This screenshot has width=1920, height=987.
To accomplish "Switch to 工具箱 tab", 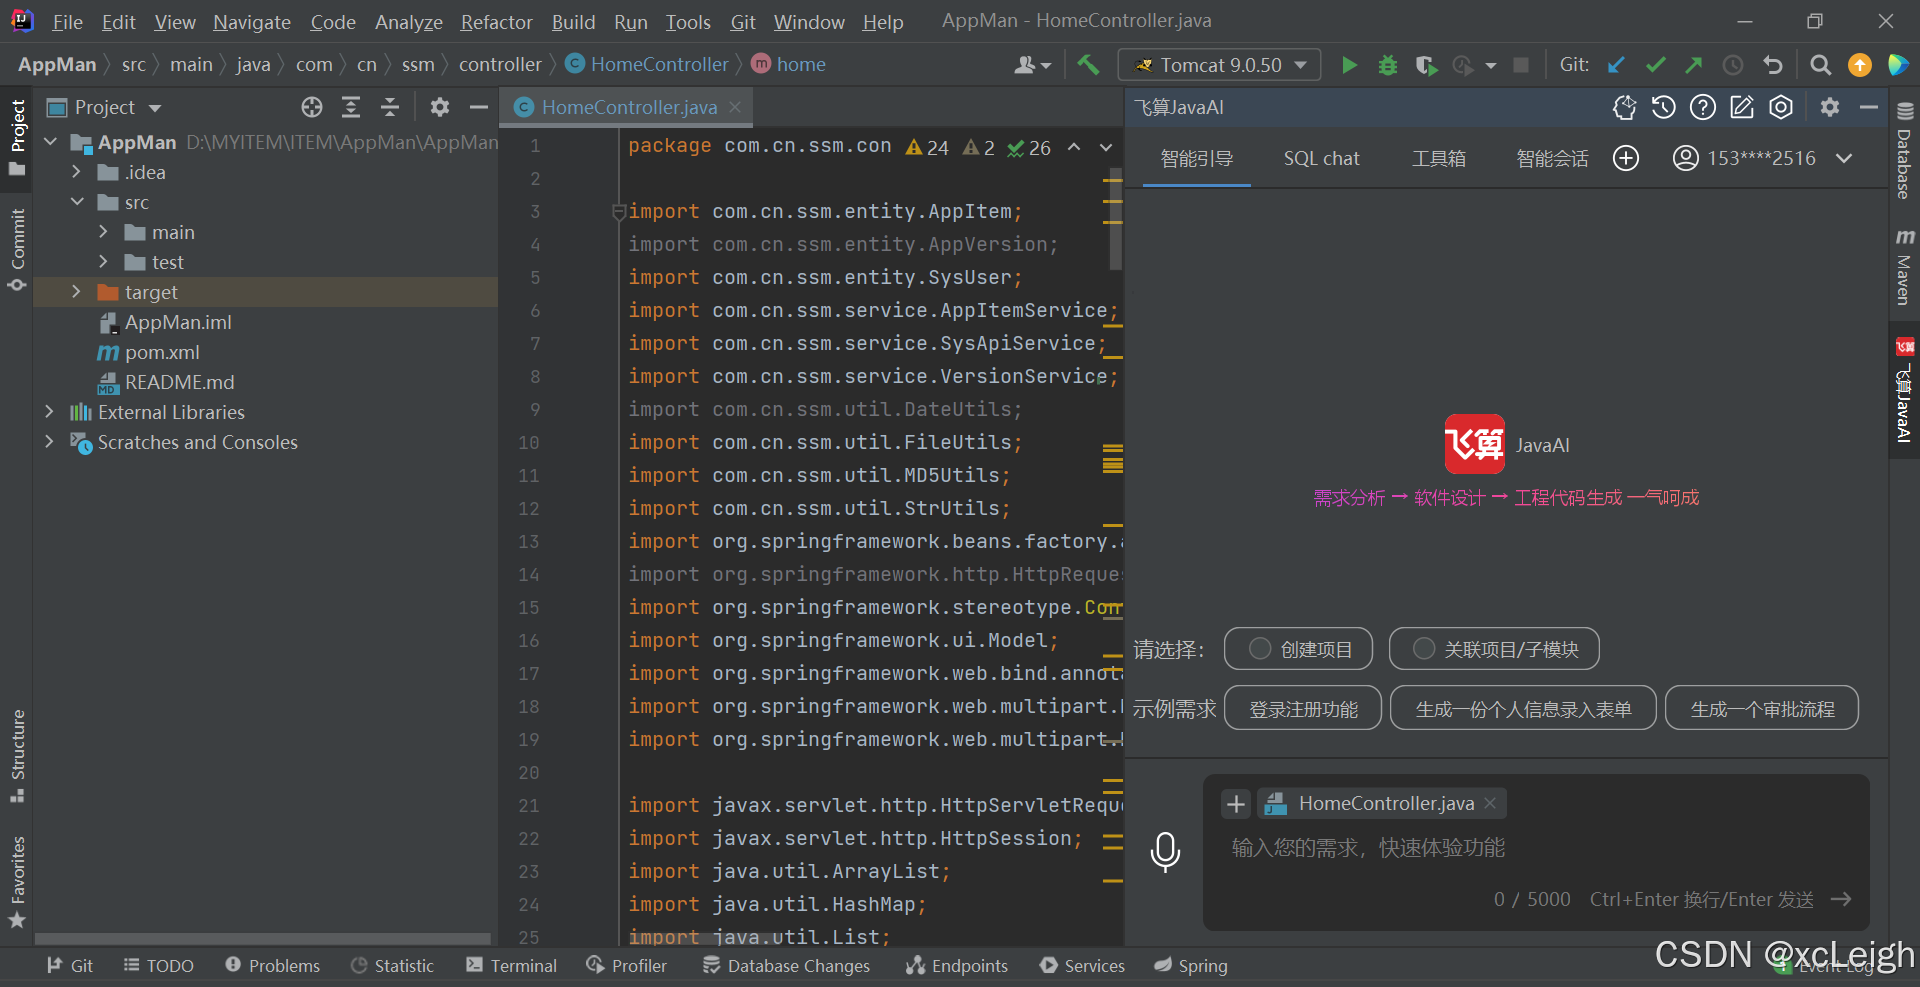I will click(x=1438, y=158).
